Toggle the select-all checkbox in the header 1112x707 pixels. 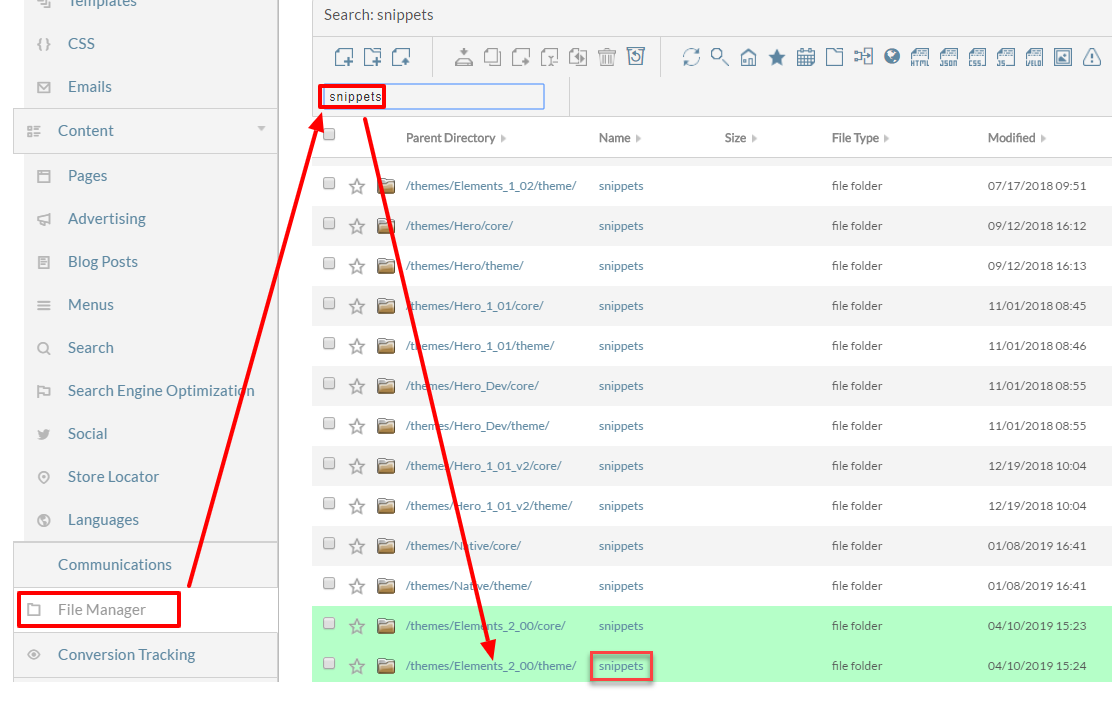tap(329, 135)
